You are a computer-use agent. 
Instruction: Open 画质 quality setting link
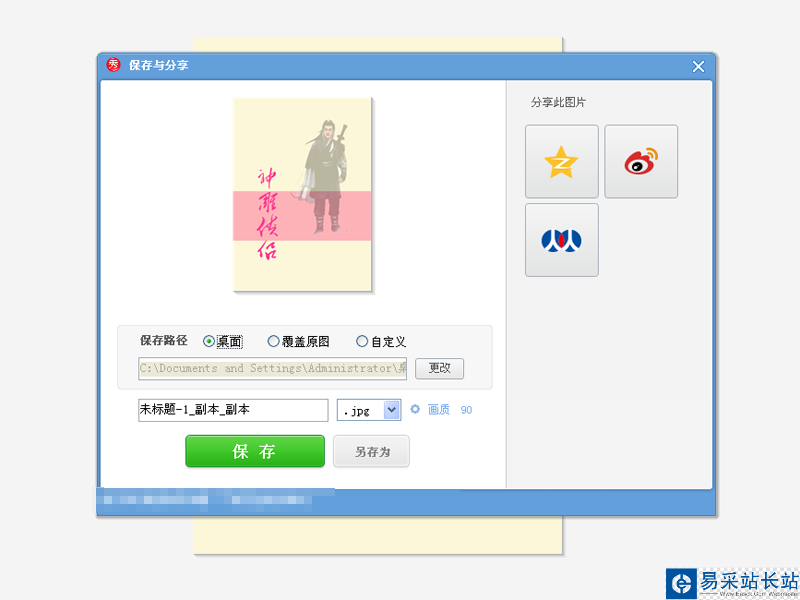point(439,410)
